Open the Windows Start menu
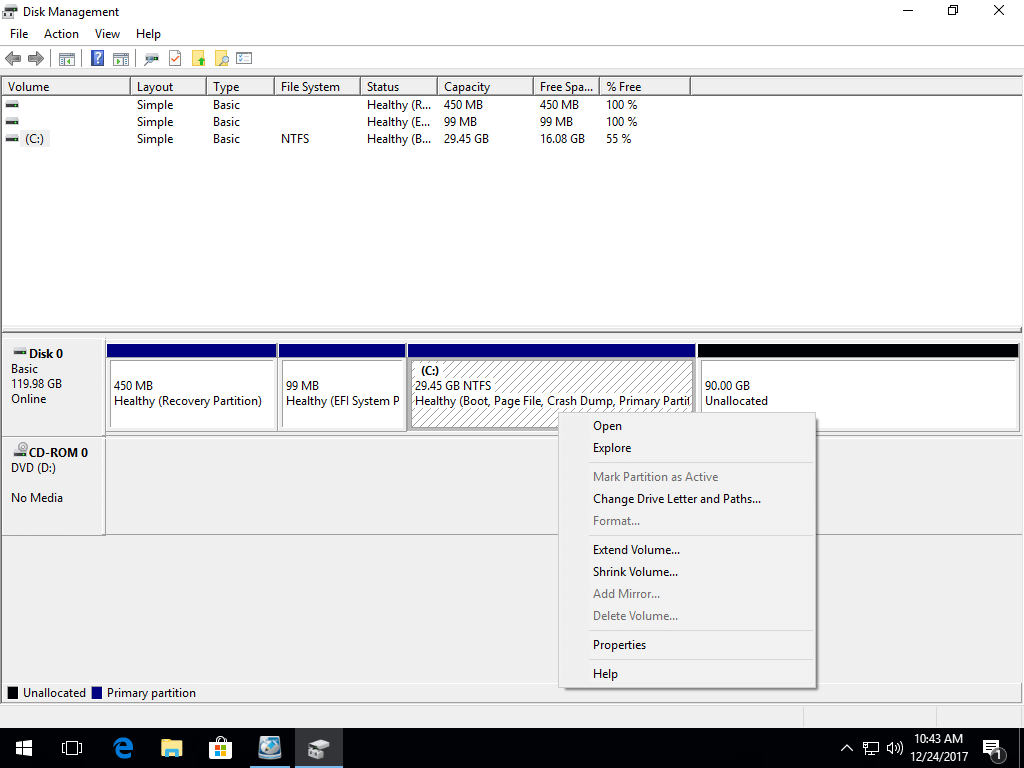 click(x=24, y=748)
